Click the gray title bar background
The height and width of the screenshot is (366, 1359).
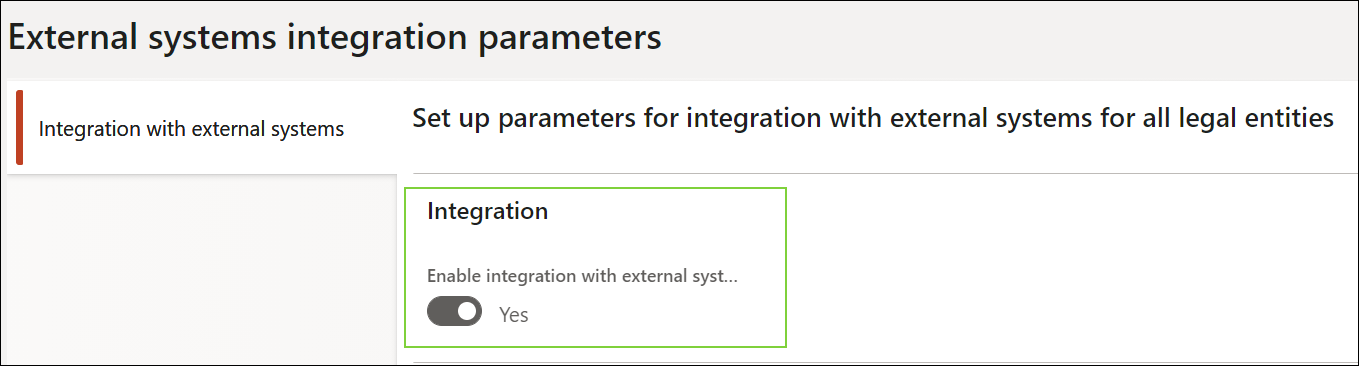(x=1000, y=38)
